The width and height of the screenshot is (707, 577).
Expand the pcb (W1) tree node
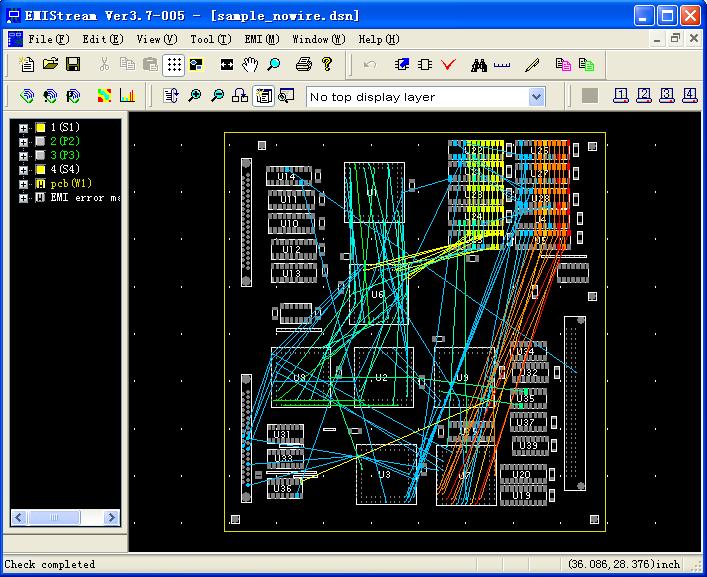point(23,184)
